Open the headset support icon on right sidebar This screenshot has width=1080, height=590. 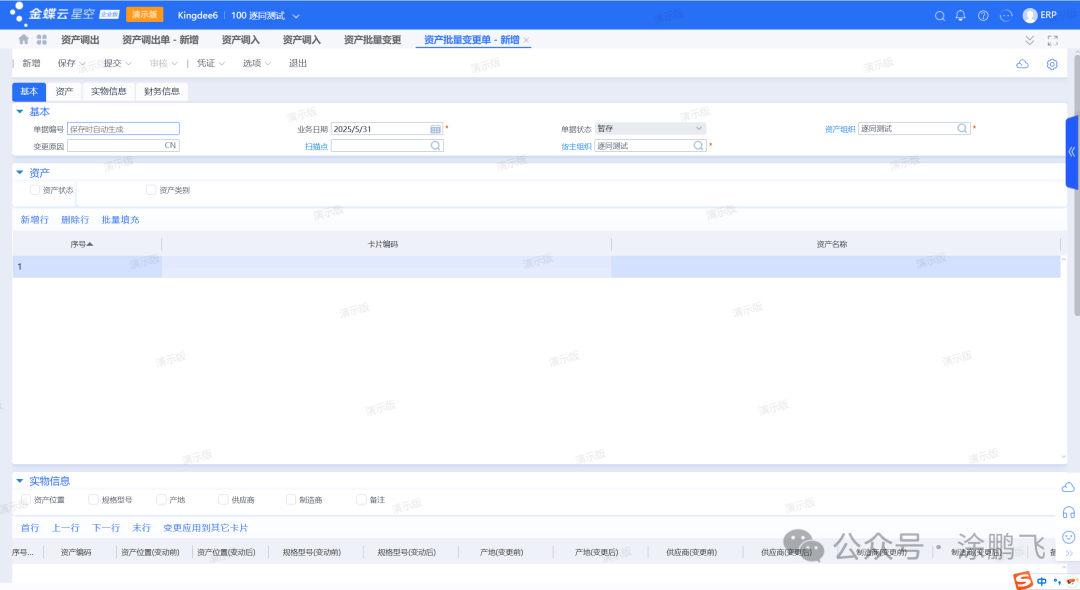coord(1068,512)
